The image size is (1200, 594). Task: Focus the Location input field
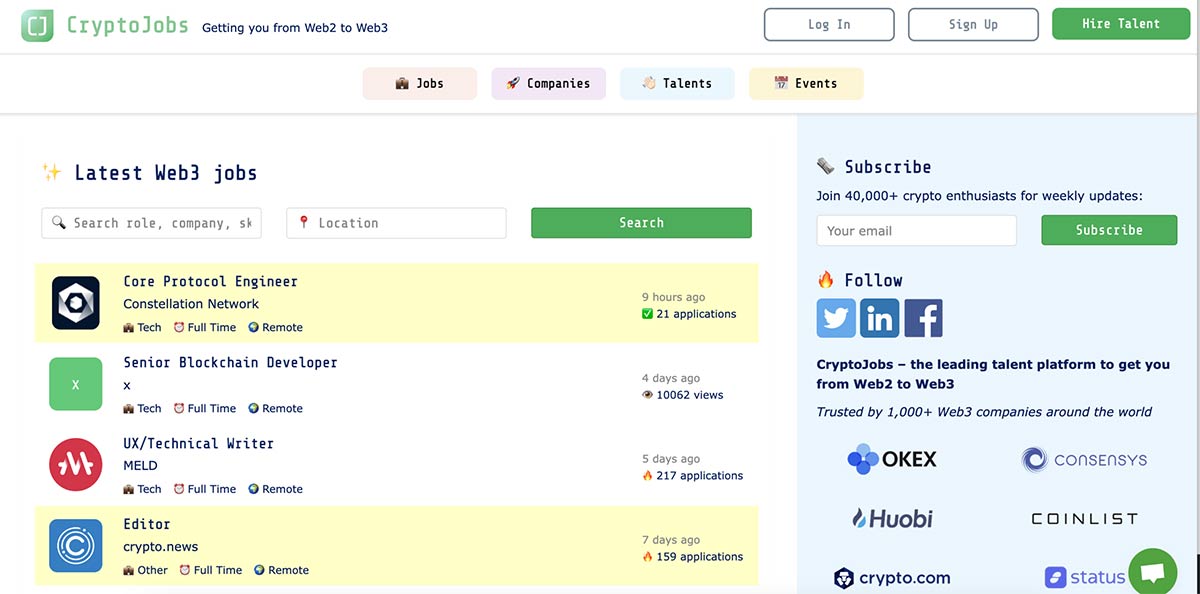pos(396,223)
